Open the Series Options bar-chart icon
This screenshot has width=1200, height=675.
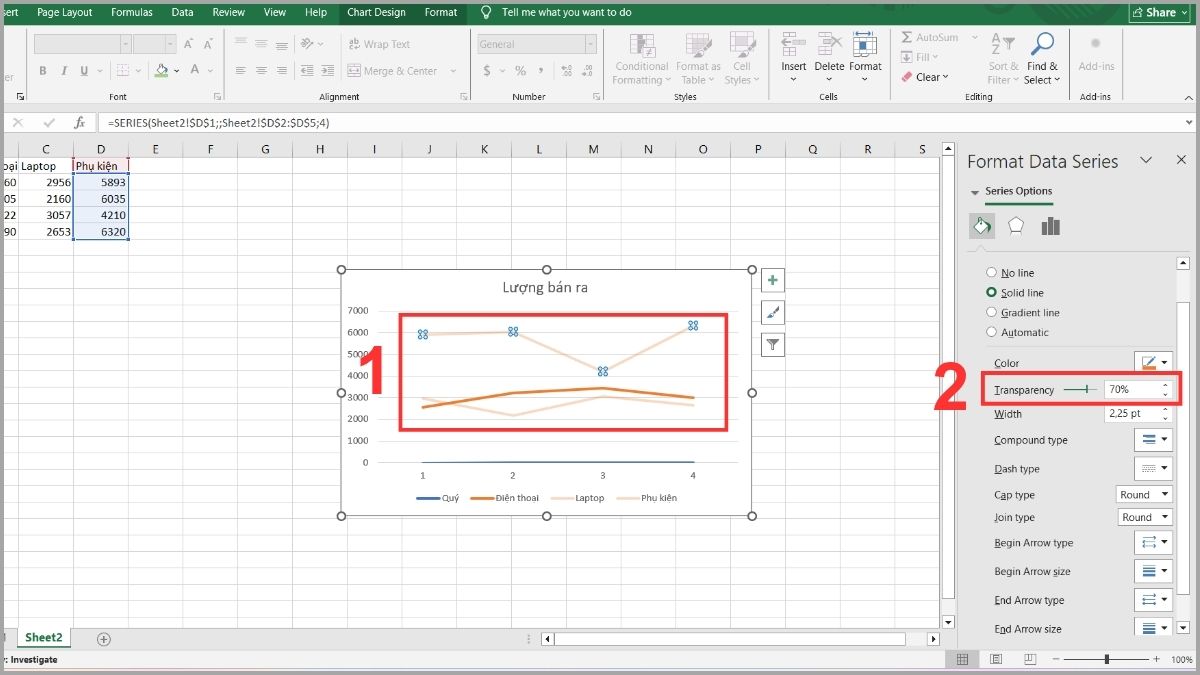point(1050,226)
